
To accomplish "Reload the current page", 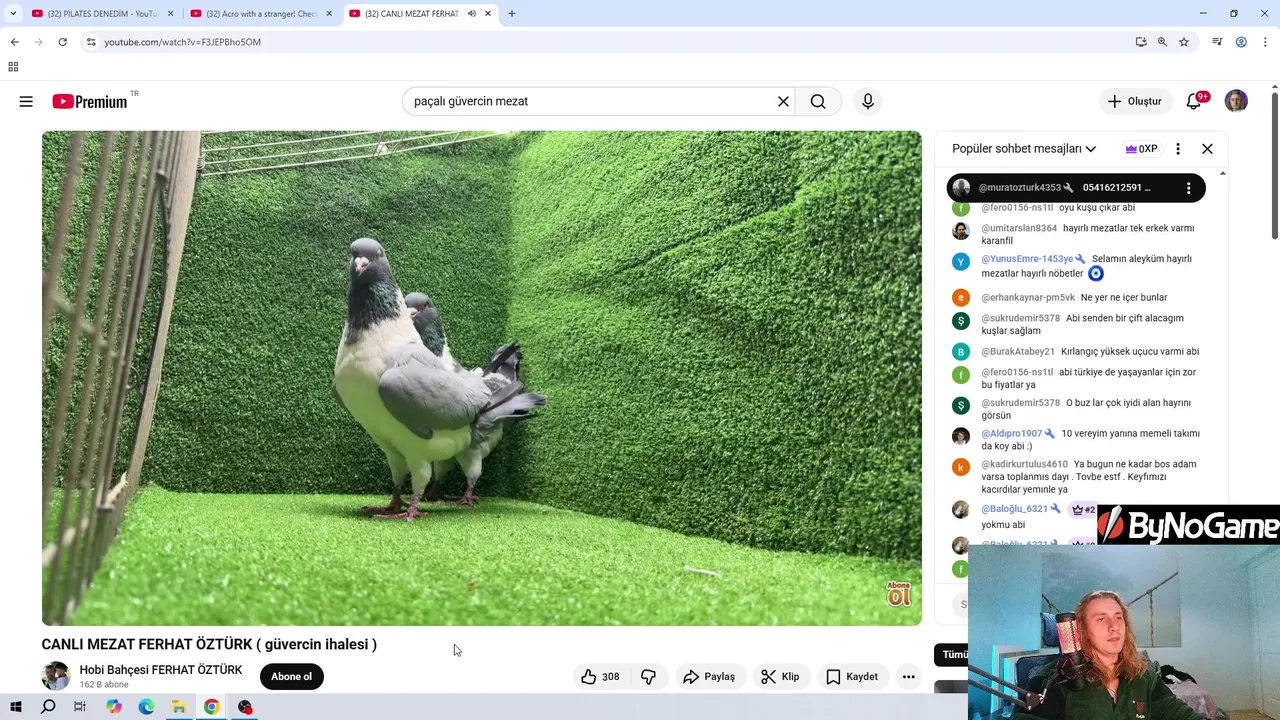I will 62,42.
